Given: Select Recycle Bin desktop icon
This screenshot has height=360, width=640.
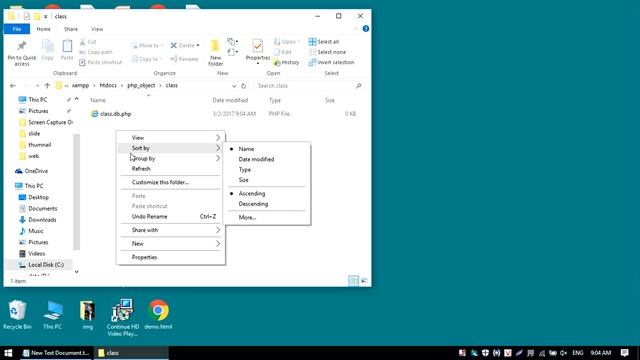Looking at the screenshot, I should (17, 314).
